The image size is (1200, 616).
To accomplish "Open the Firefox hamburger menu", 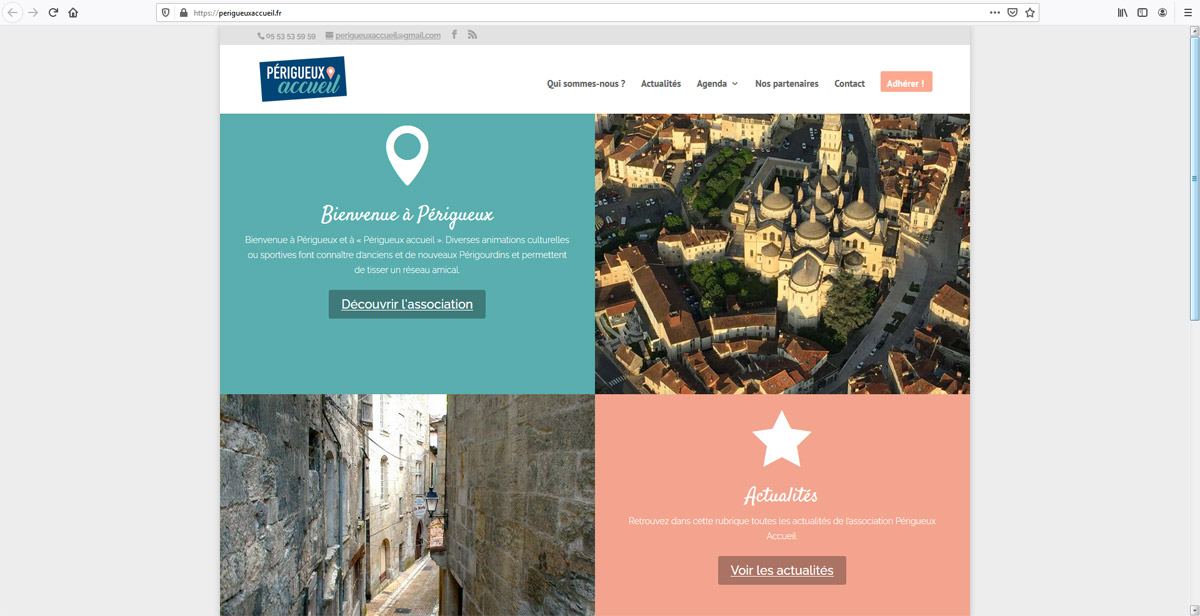I will [x=1188, y=13].
